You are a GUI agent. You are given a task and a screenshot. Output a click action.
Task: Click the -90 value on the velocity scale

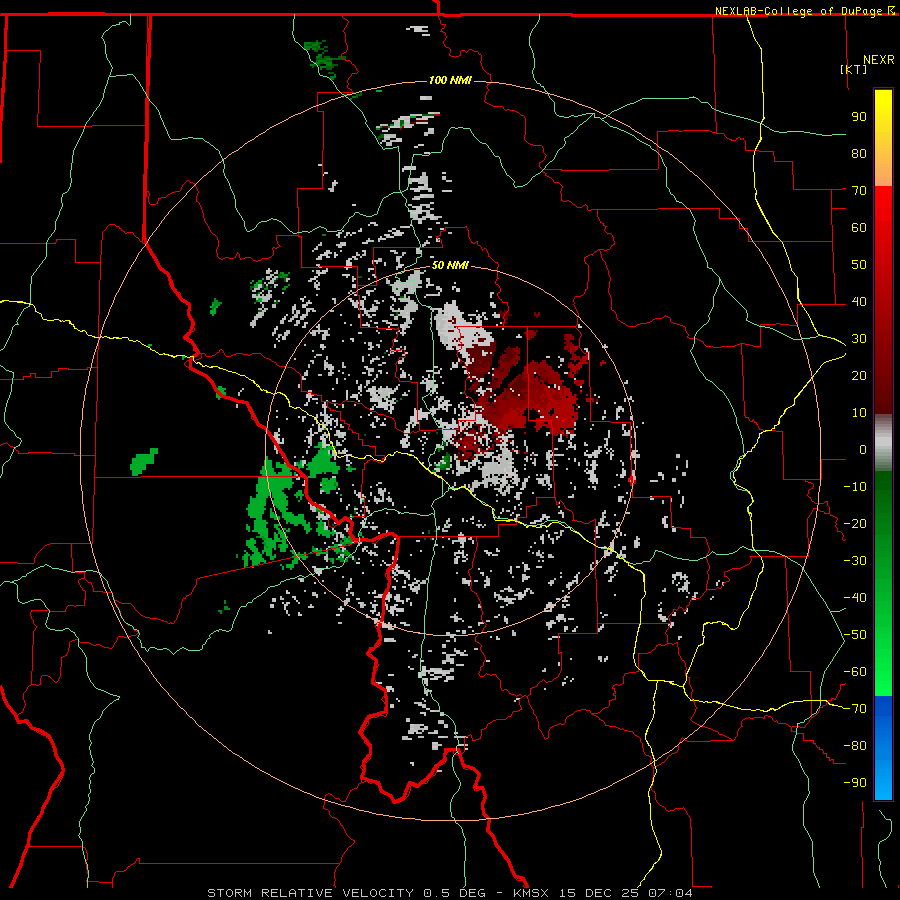click(855, 783)
